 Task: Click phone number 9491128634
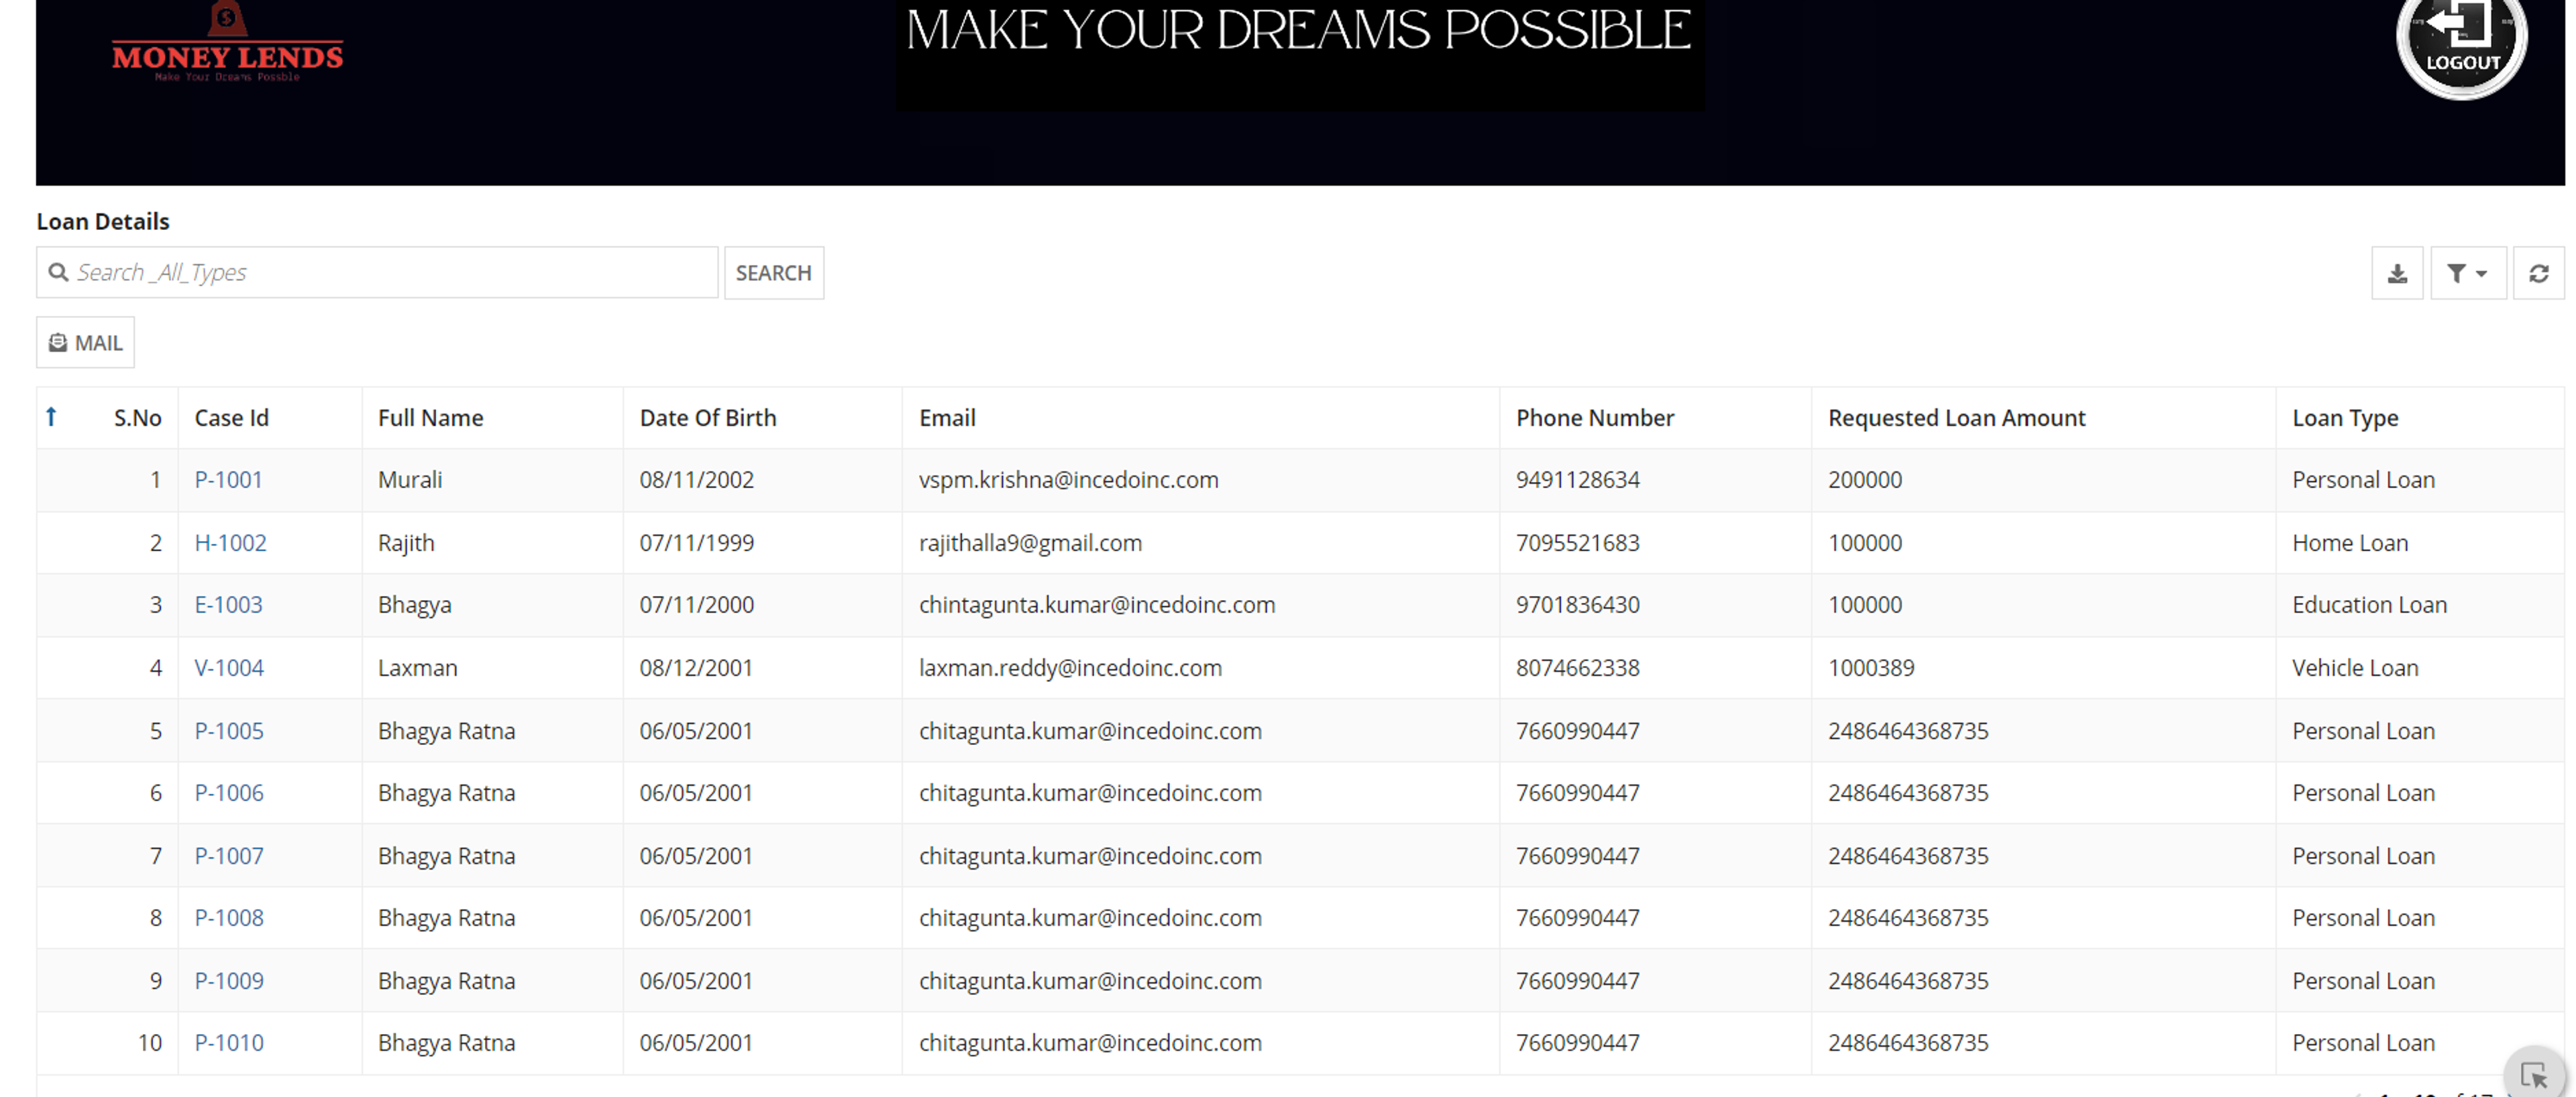1578,480
